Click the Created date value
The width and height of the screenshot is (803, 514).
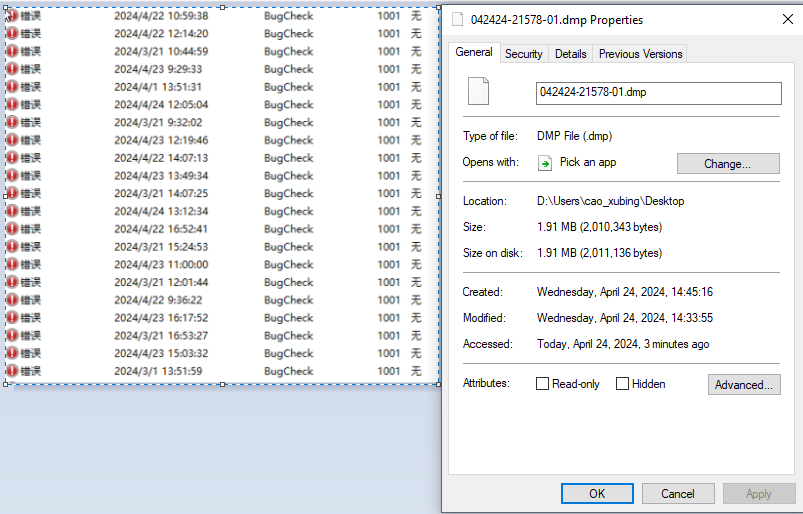click(x=625, y=292)
